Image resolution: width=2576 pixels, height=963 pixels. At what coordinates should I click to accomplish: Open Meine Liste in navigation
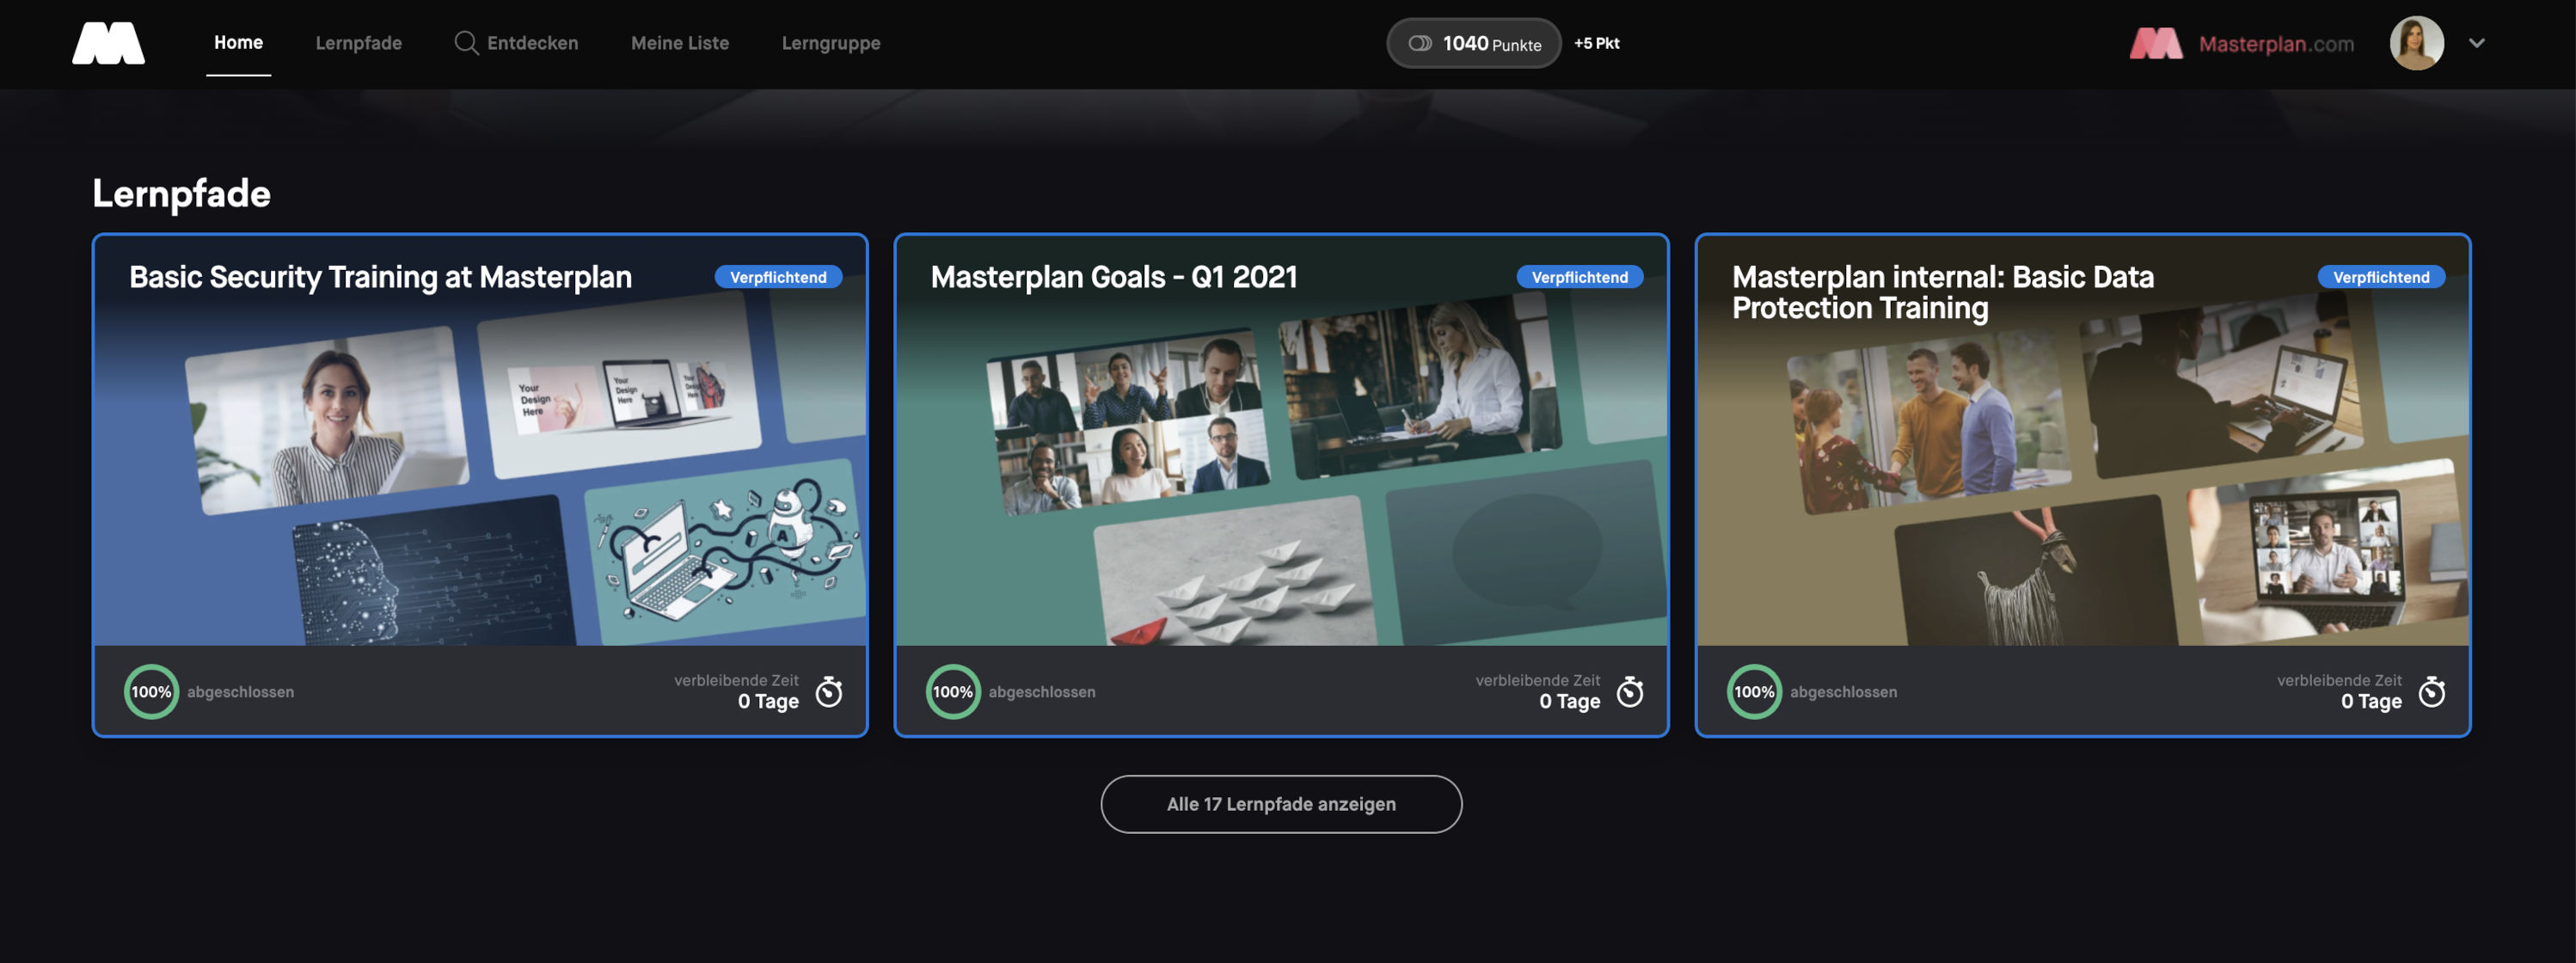679,43
